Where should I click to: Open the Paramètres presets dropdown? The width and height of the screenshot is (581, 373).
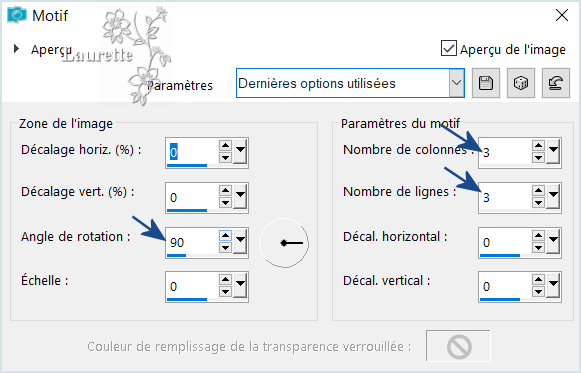tap(456, 83)
